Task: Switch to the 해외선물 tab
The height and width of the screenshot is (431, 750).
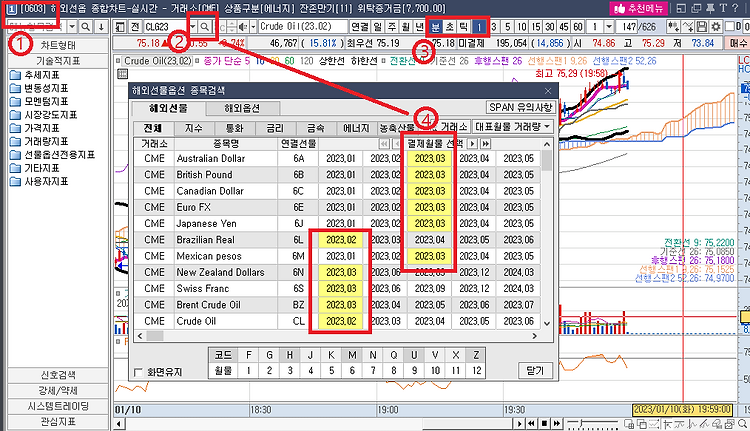Action: [169, 109]
